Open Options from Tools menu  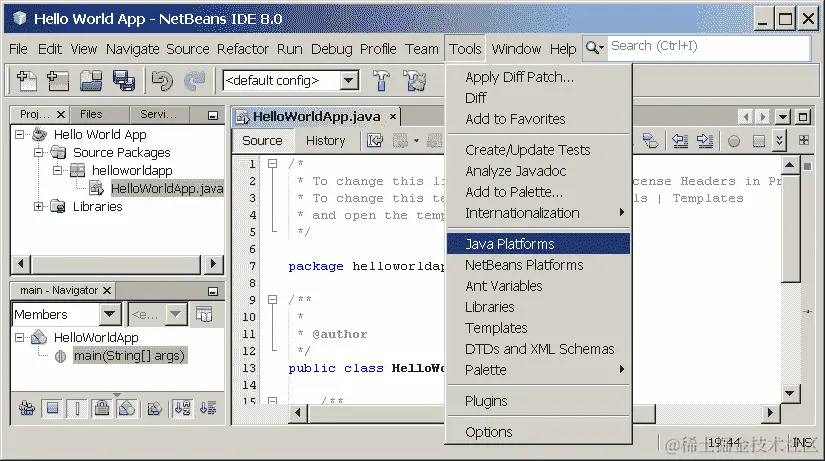pyautogui.click(x=538, y=432)
